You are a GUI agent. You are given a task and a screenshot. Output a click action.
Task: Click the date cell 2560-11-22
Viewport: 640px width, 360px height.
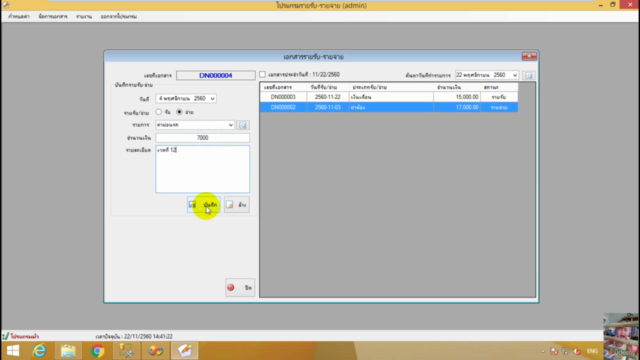[x=327, y=97]
